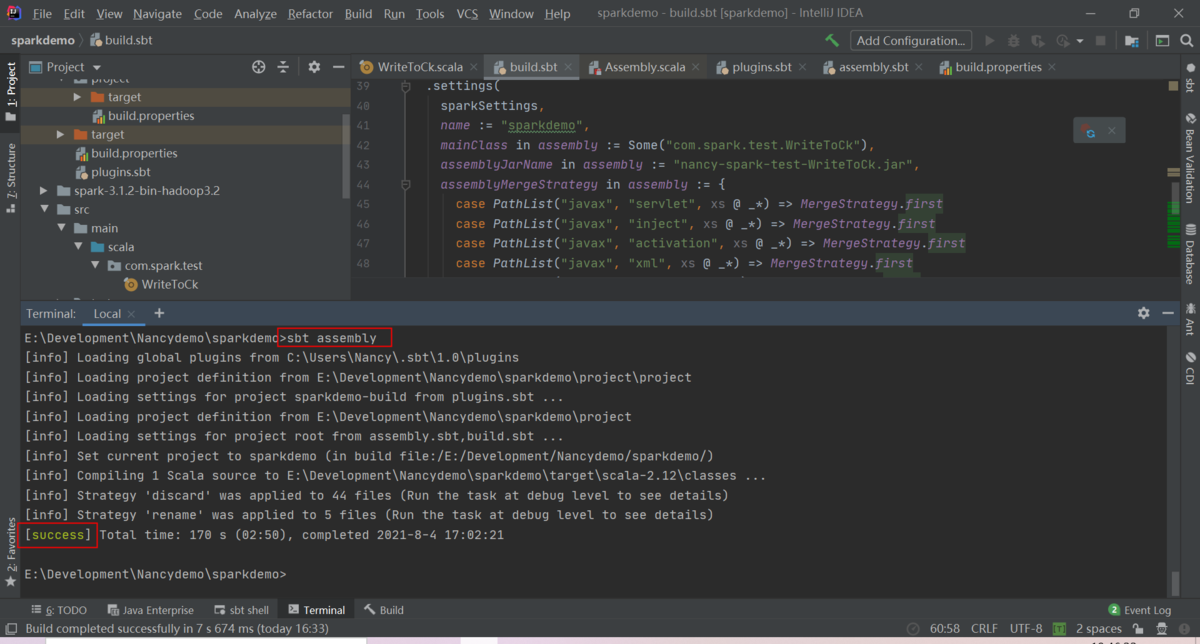Expand the first target folder under project
Screen dimensions: 1200x644
coord(78,97)
